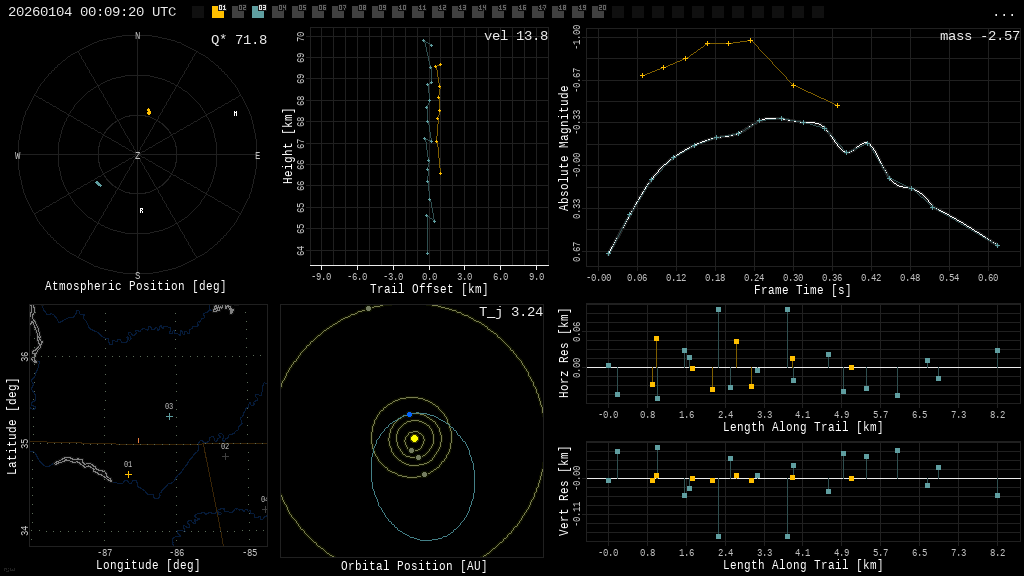The height and width of the screenshot is (576, 1024).
Task: Click the blue Earth dot in orbit plot
Action: click(409, 414)
